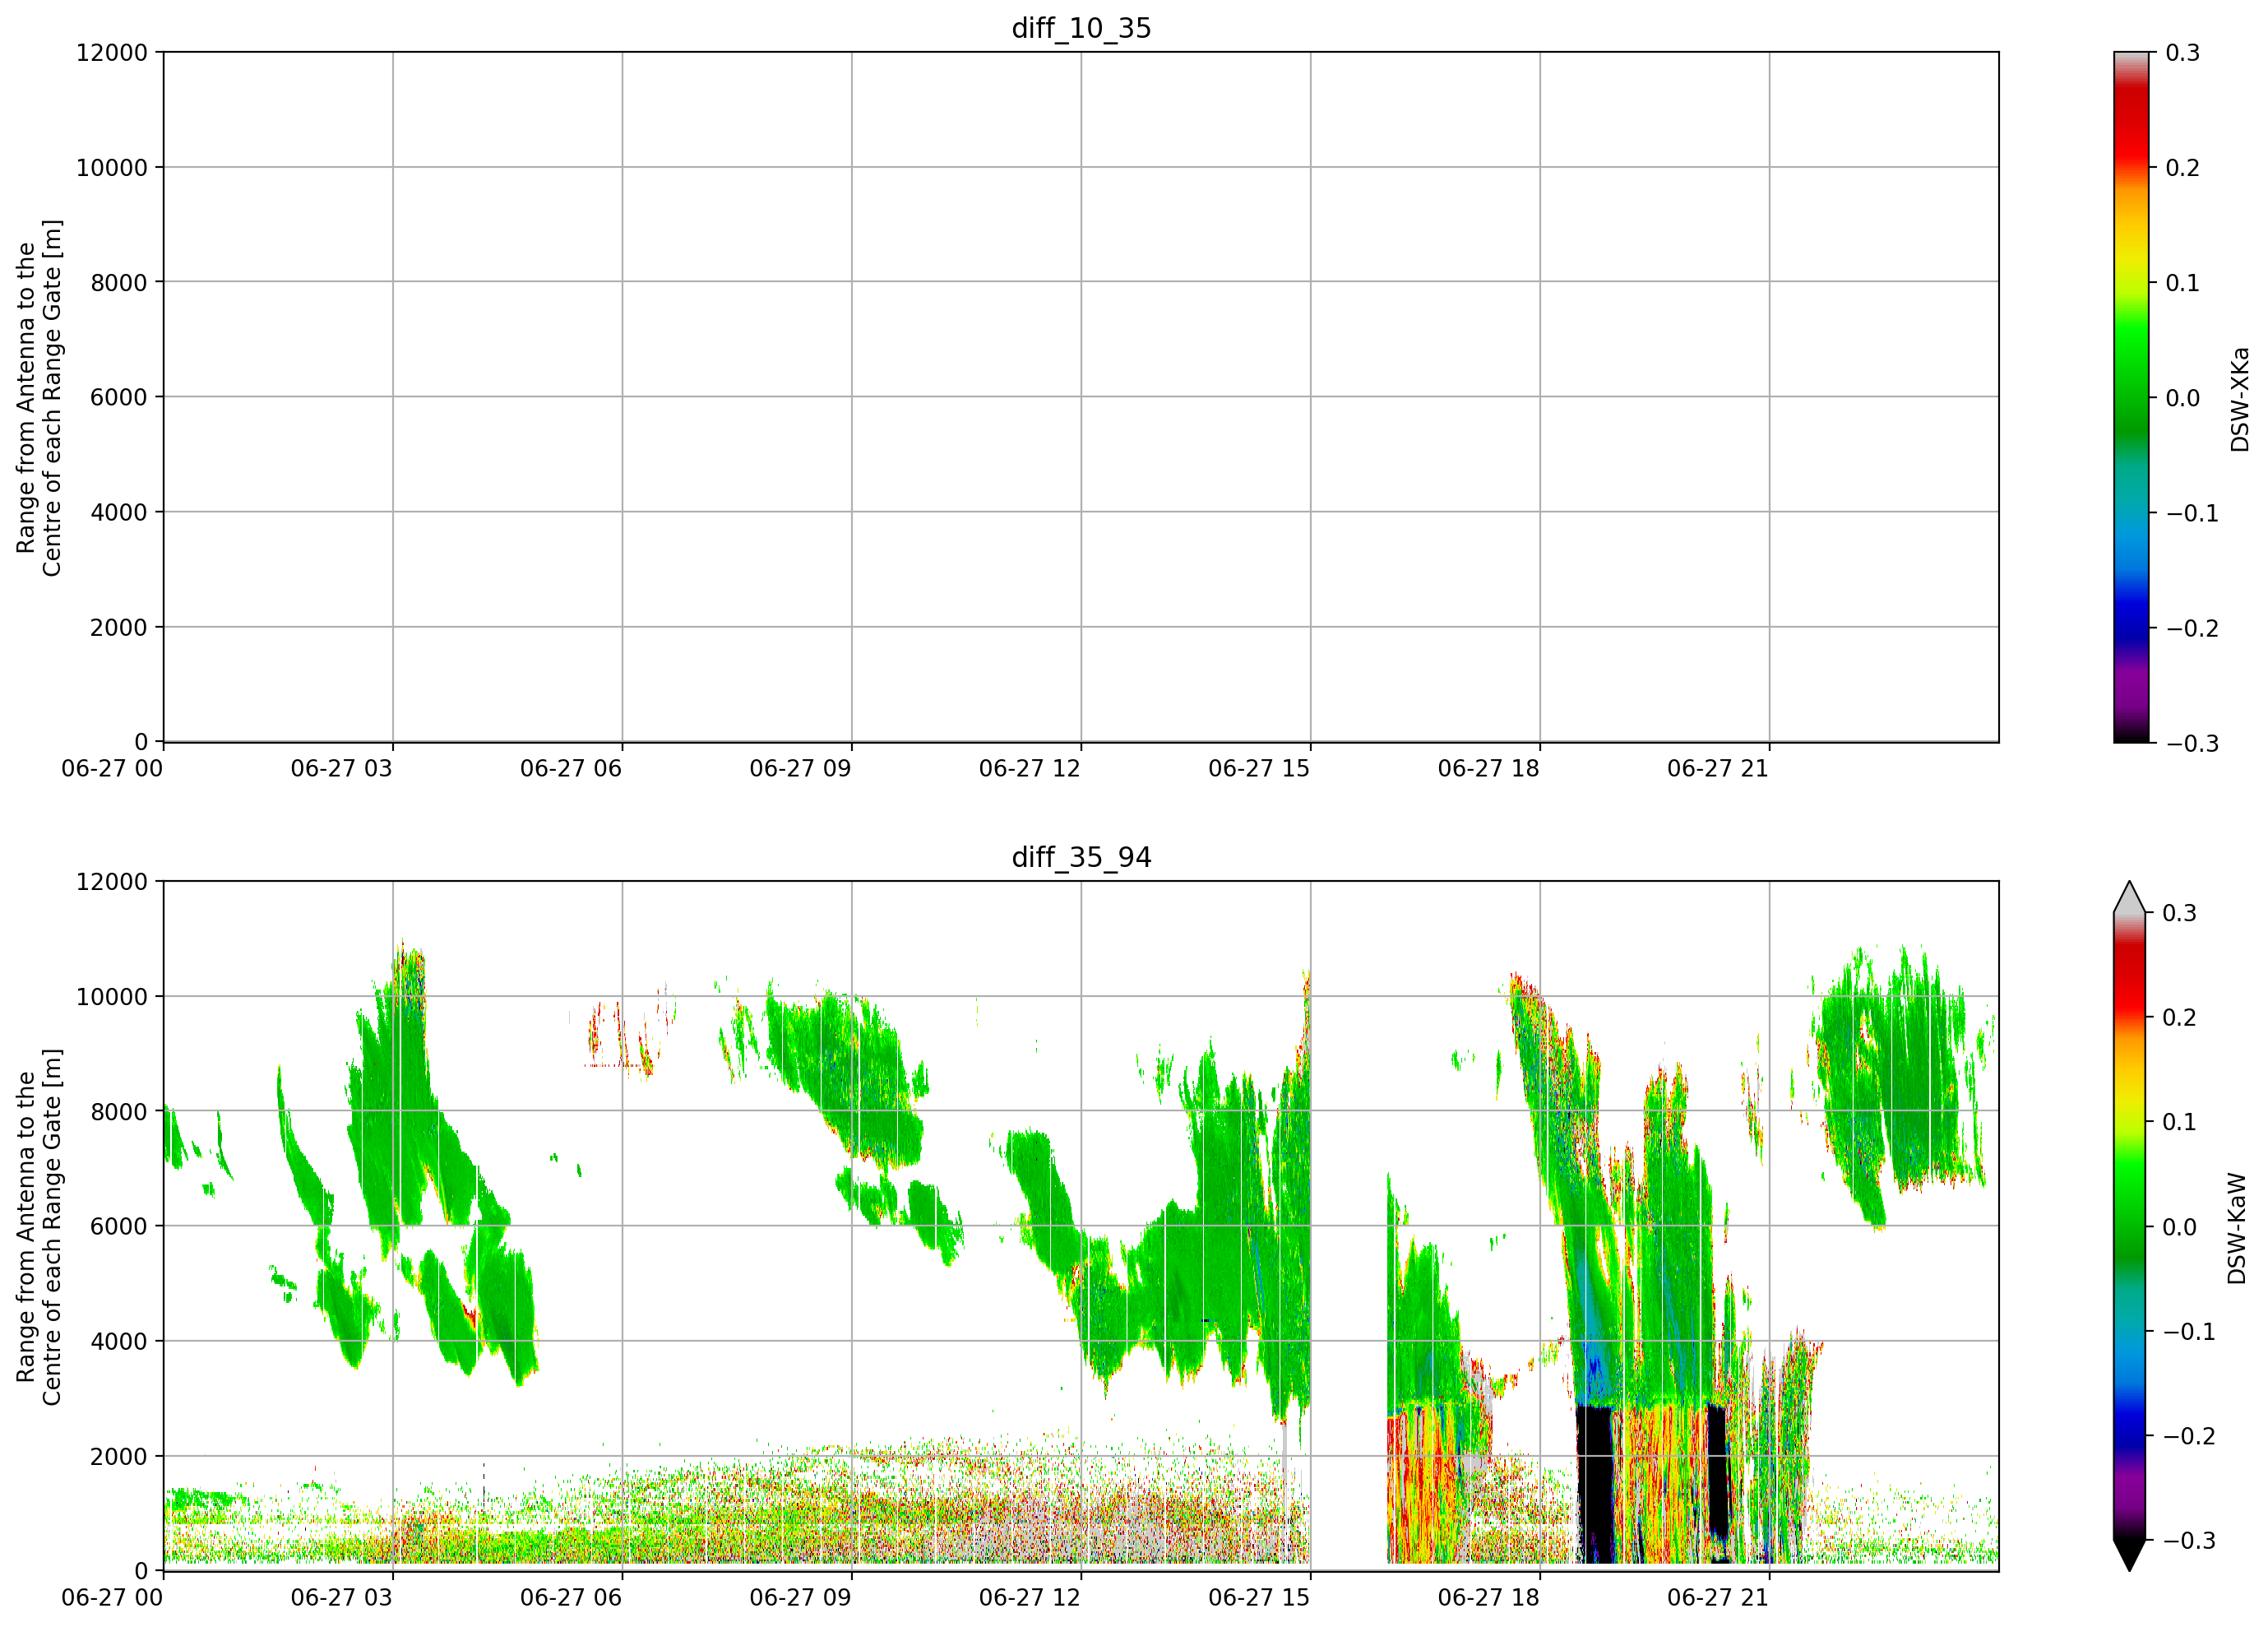Image resolution: width=2268 pixels, height=1627 pixels.
Task: Click the 06-27 21 tick label on top plot
Action: coord(1718,768)
